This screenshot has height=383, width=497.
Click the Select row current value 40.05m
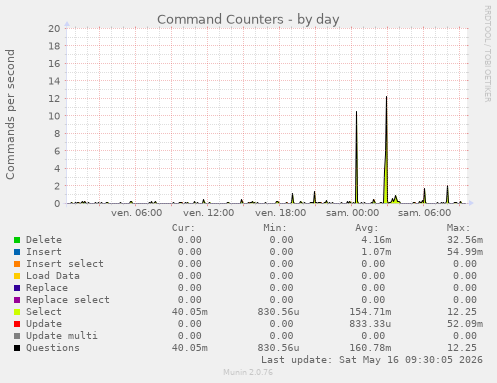[190, 312]
